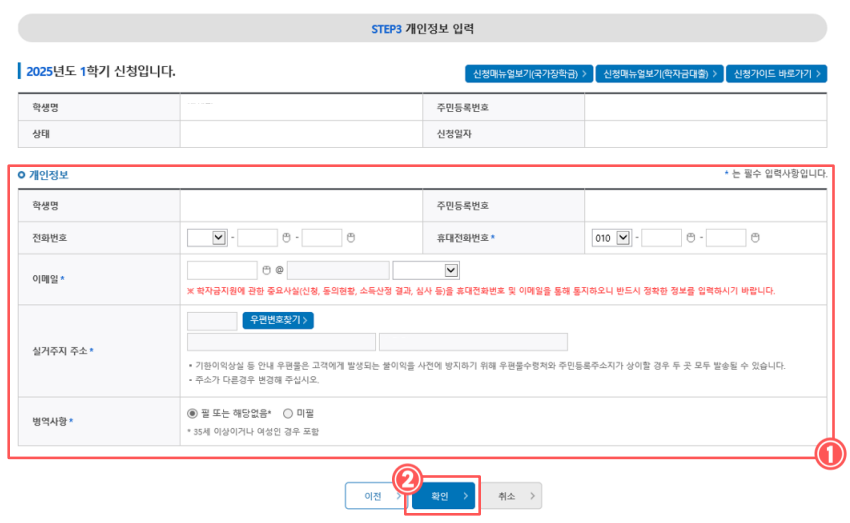
Task: Open 신청매뉴얼보기(국가장학금) manual
Action: pos(529,74)
